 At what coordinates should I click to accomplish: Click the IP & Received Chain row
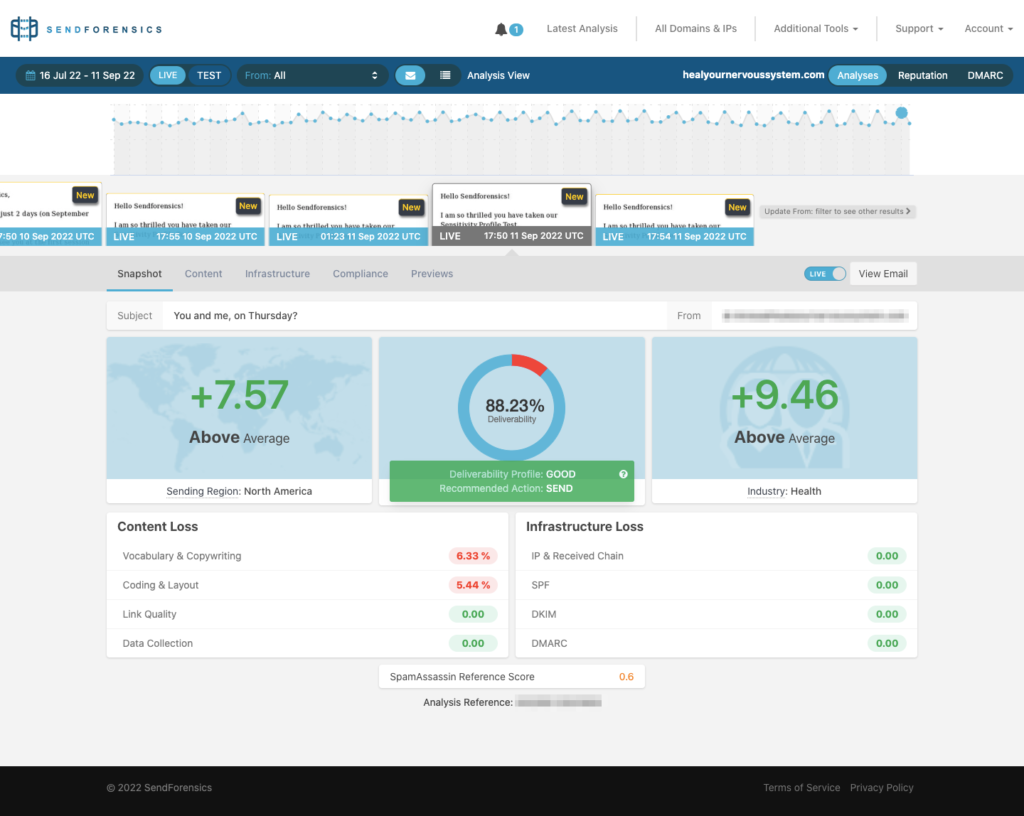(x=716, y=556)
